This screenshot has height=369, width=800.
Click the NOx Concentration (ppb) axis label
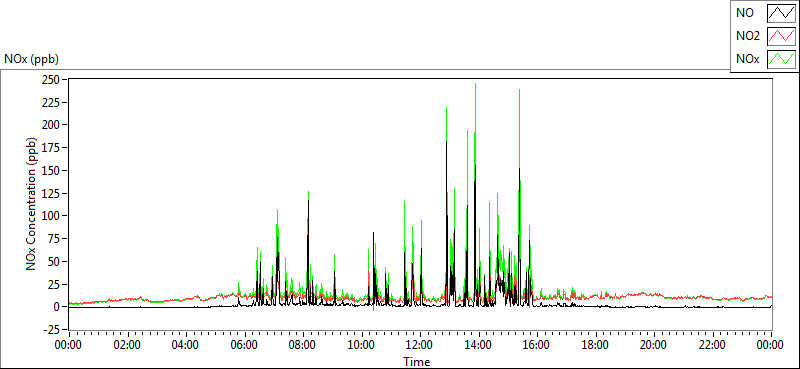click(x=32, y=204)
